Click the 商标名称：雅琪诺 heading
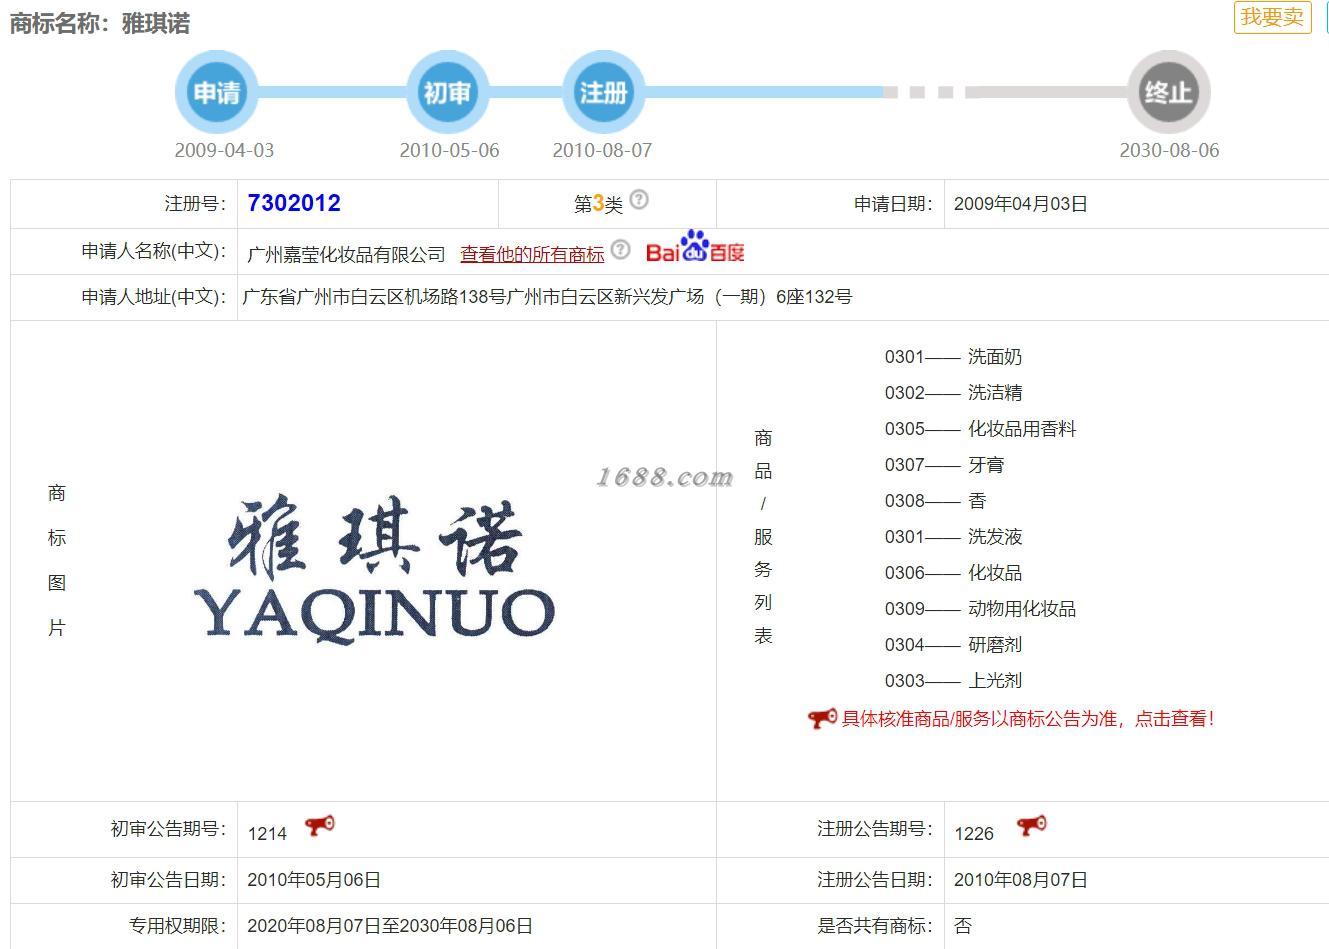 pos(100,23)
